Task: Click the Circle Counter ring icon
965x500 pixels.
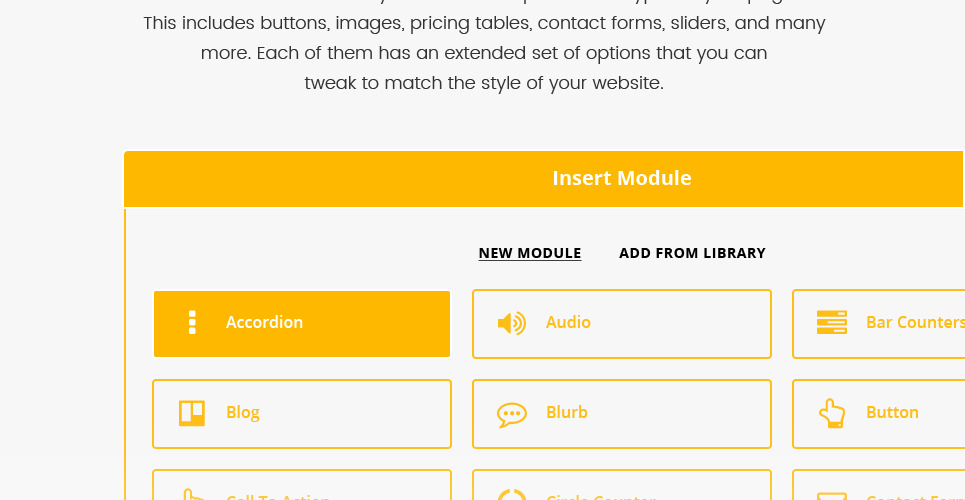Action: 511,495
